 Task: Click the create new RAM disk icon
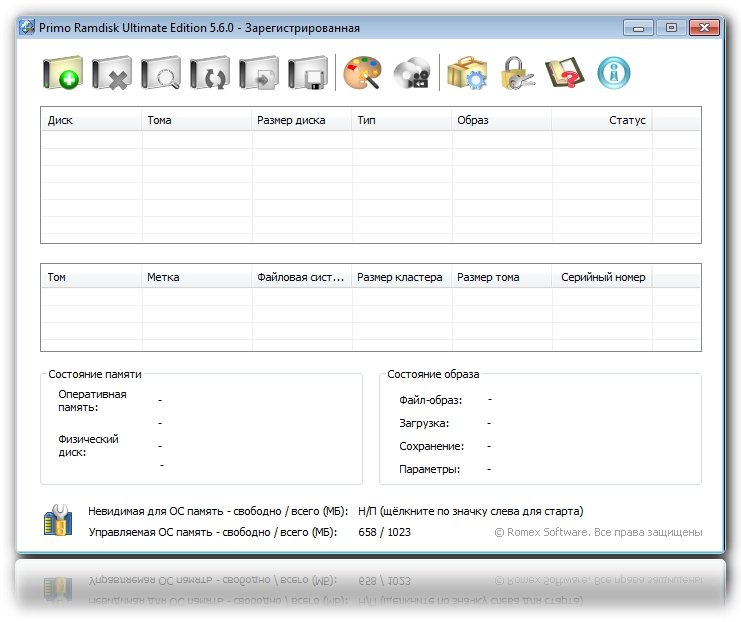click(x=62, y=74)
